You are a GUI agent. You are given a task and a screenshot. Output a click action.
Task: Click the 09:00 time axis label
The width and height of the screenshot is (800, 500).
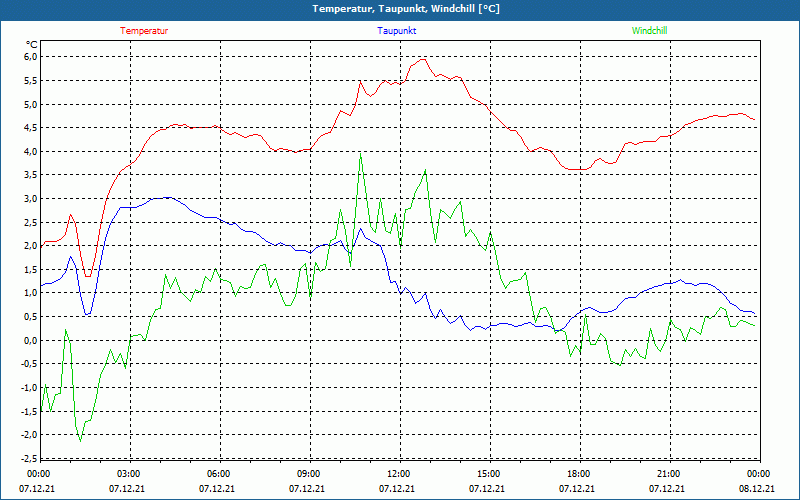point(309,474)
